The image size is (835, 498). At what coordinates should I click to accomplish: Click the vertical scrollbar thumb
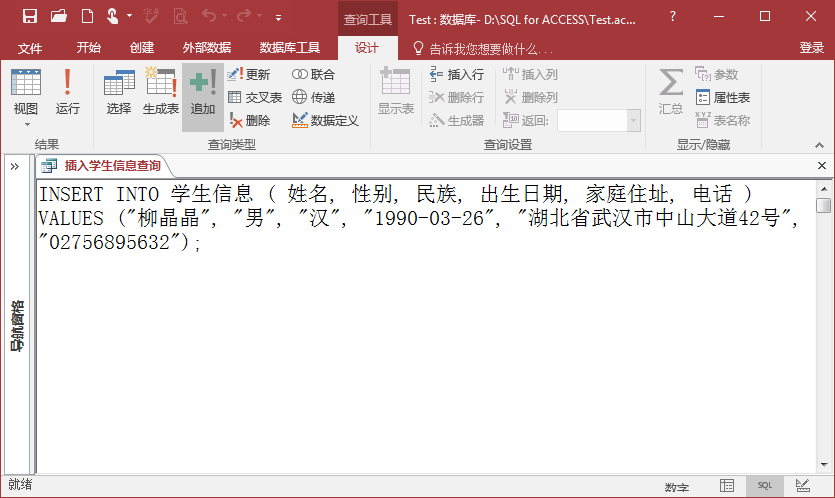pyautogui.click(x=824, y=205)
